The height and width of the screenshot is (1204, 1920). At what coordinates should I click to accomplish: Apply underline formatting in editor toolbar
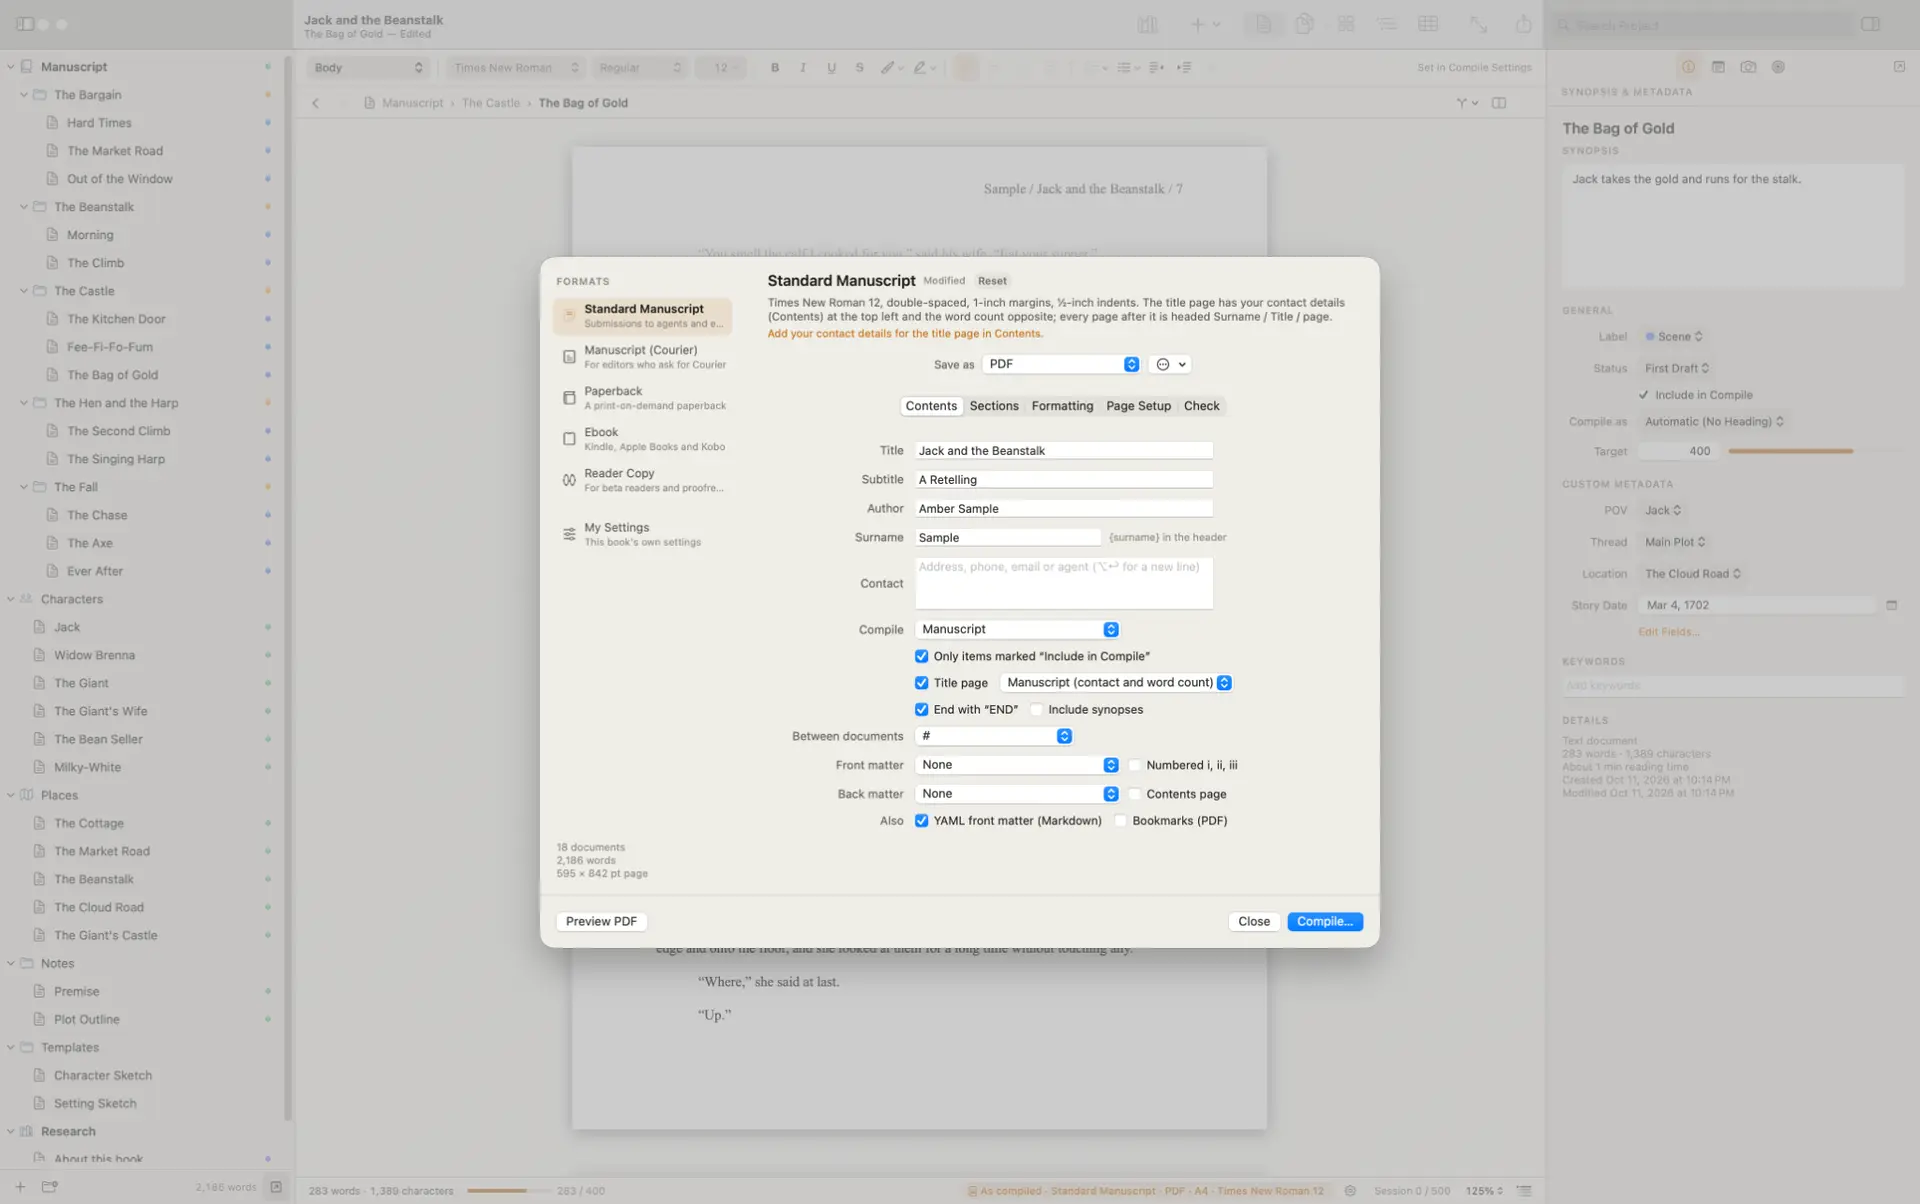click(x=831, y=67)
